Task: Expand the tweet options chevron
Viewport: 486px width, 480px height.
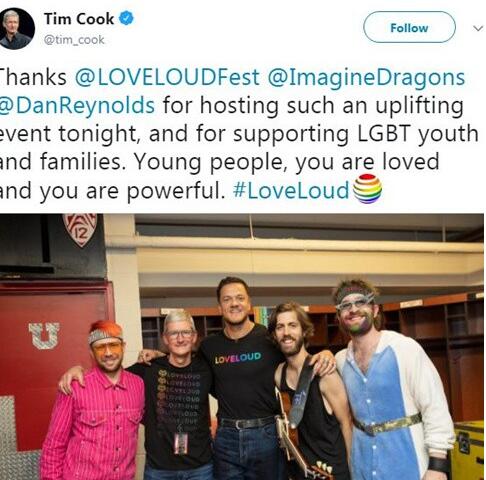Action: [x=478, y=28]
